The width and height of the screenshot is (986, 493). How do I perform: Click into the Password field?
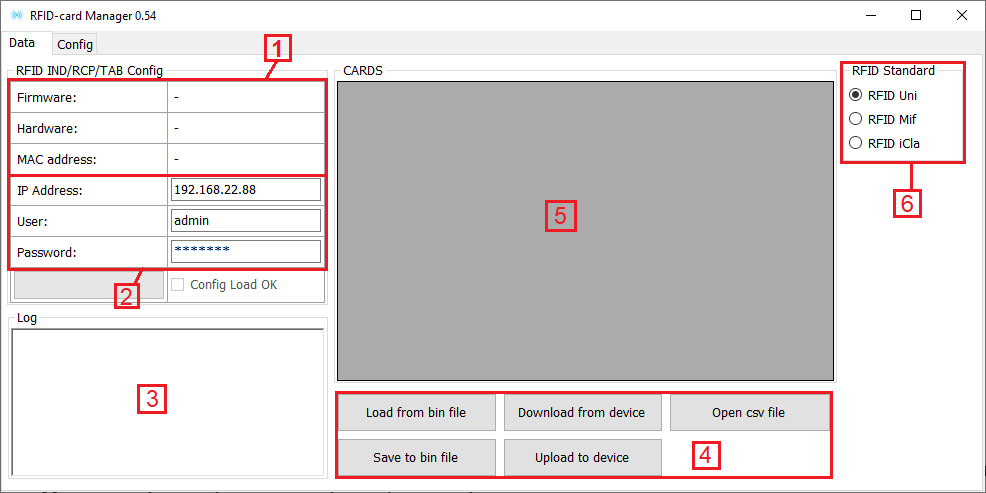[x=245, y=252]
